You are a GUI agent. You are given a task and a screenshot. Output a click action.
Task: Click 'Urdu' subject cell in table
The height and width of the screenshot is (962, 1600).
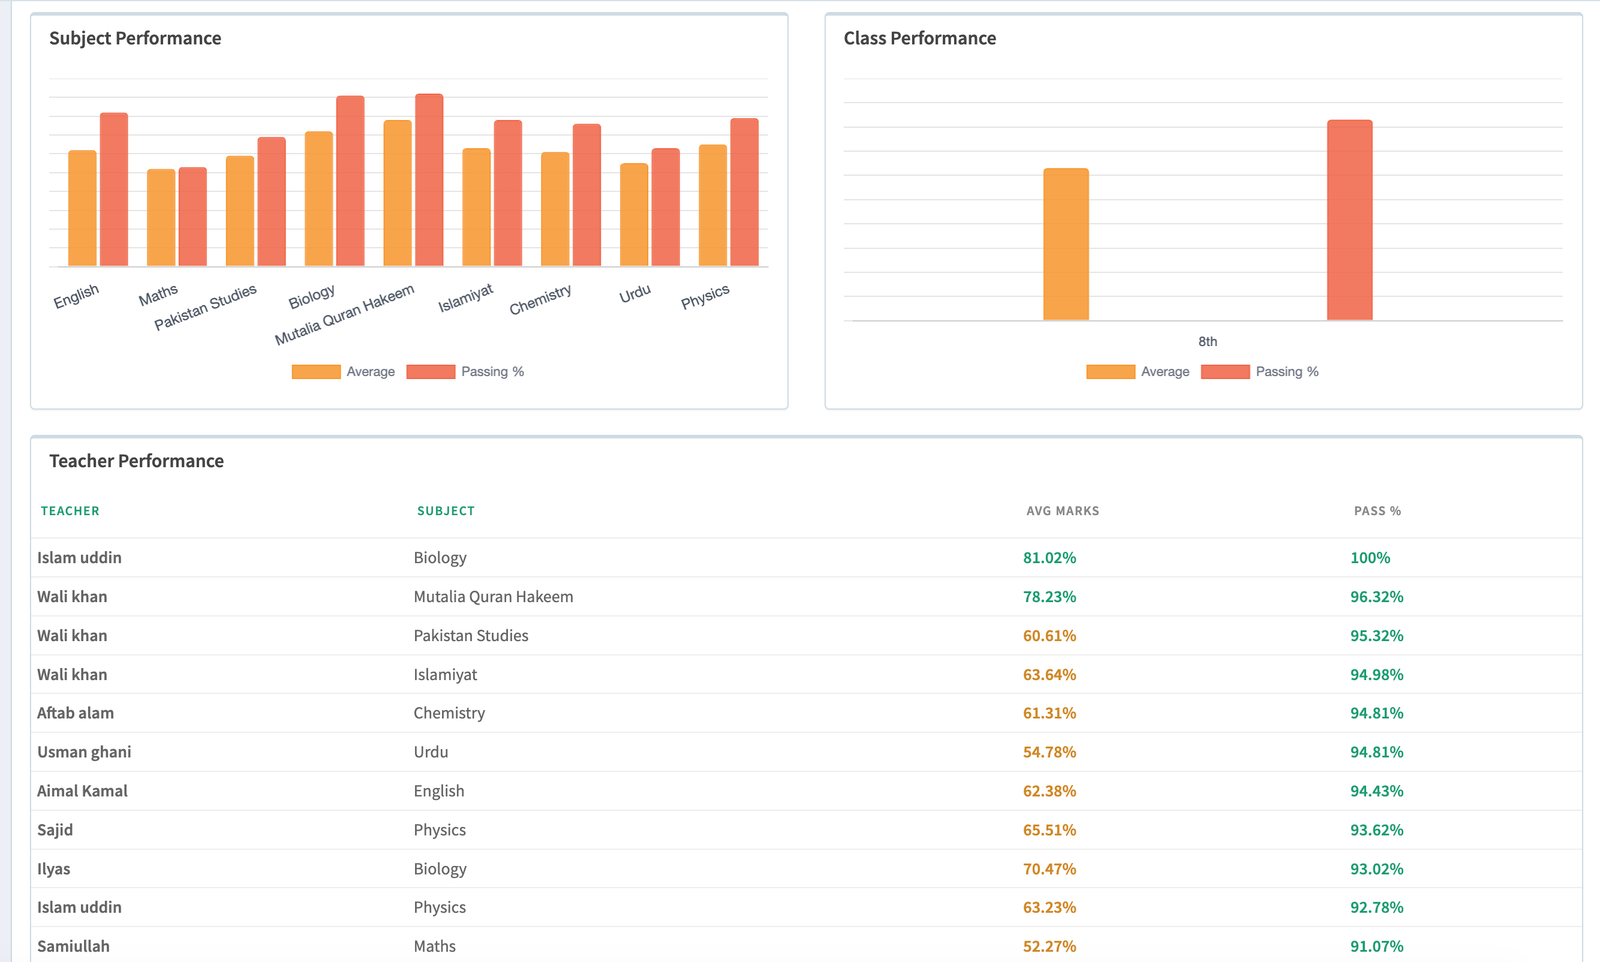[431, 752]
